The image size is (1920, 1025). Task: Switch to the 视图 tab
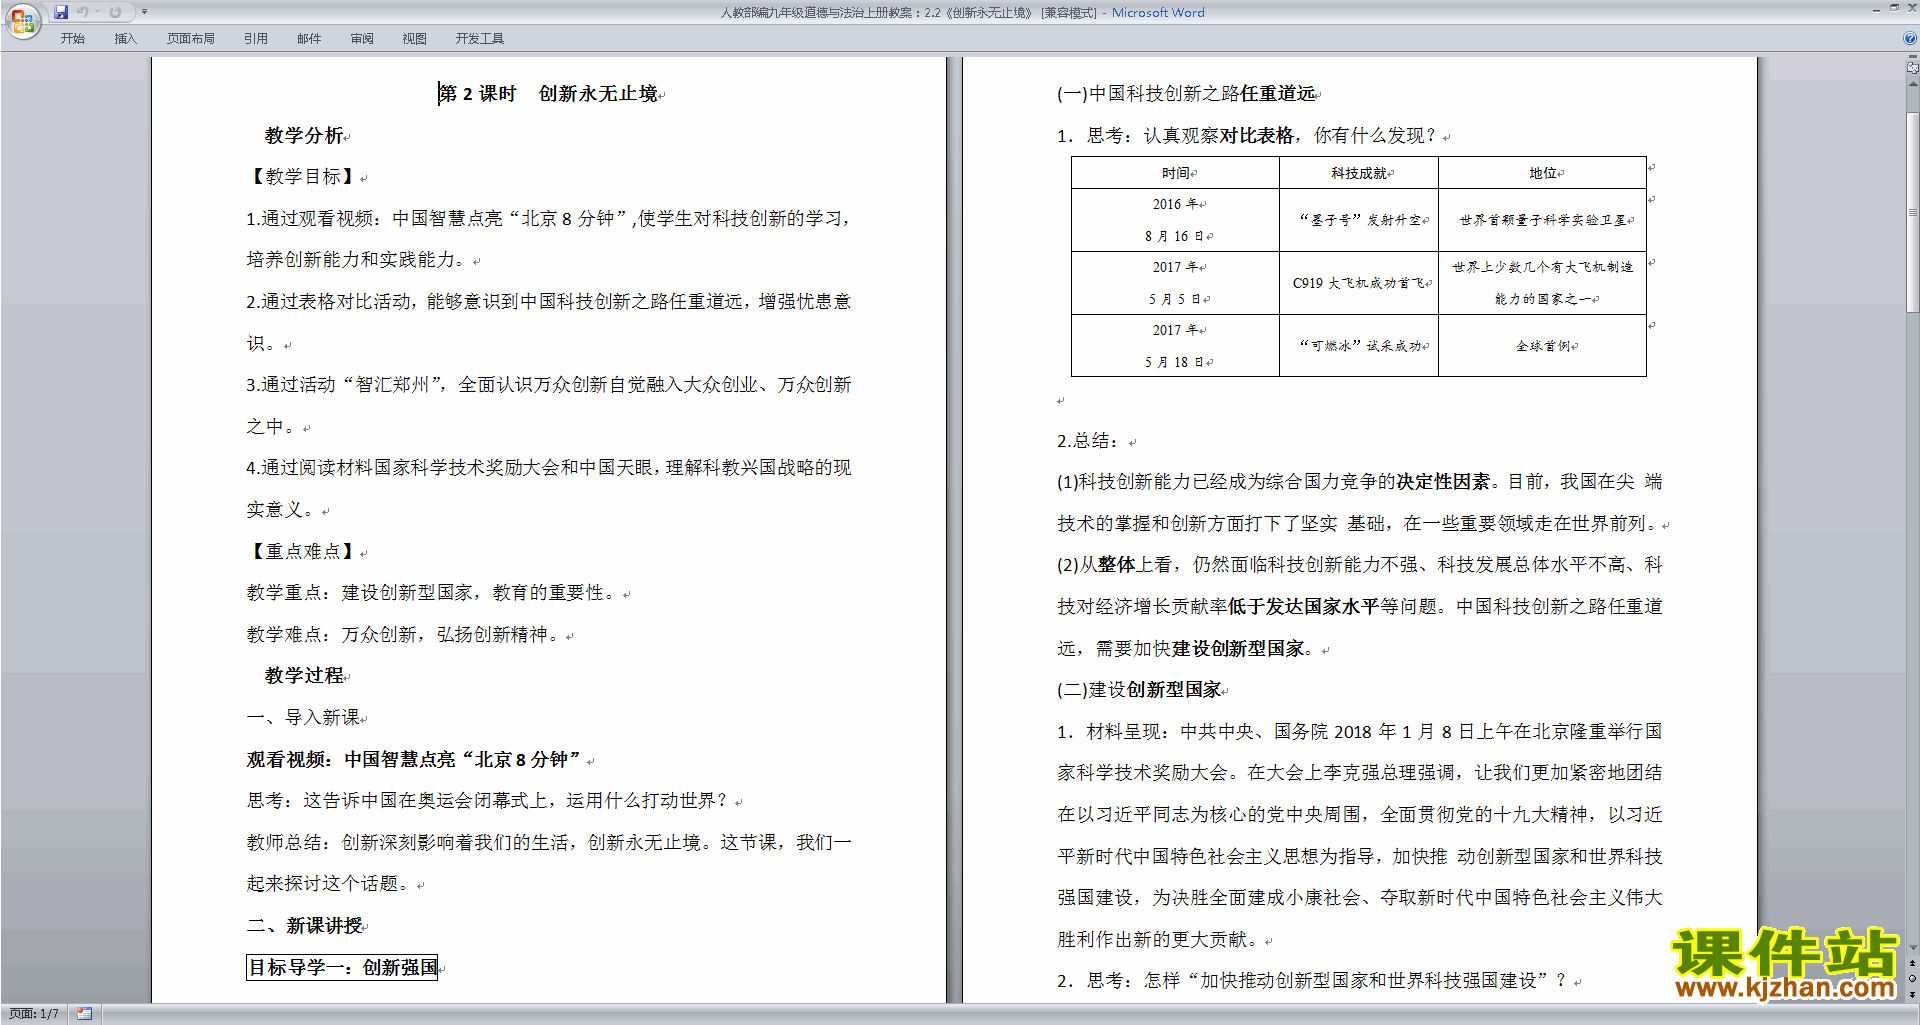(415, 38)
